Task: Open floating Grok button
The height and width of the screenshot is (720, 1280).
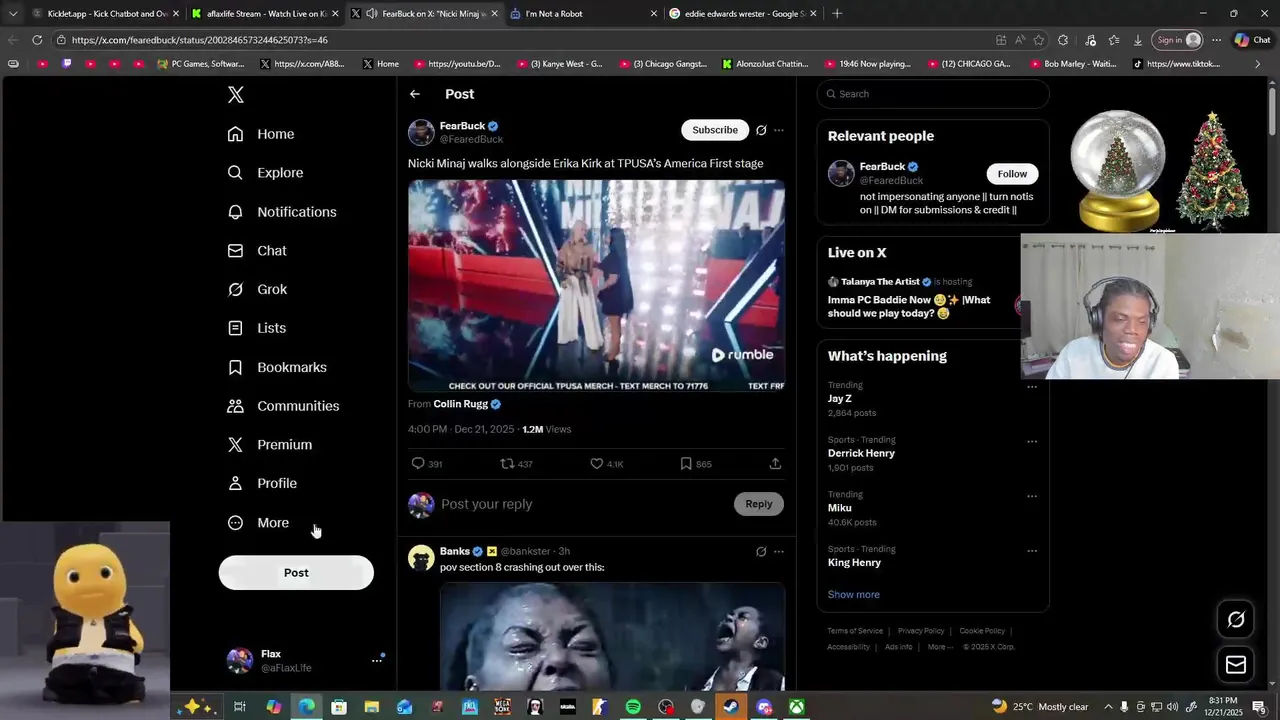Action: (x=1236, y=620)
